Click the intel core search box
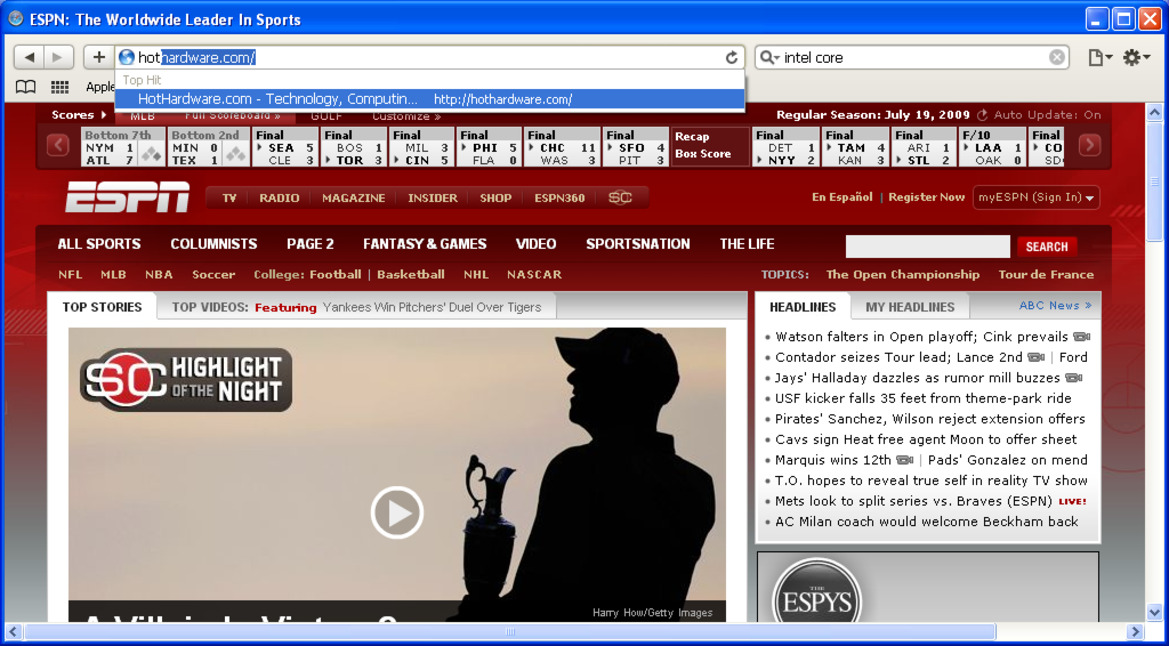The width and height of the screenshot is (1169, 646). tap(913, 57)
